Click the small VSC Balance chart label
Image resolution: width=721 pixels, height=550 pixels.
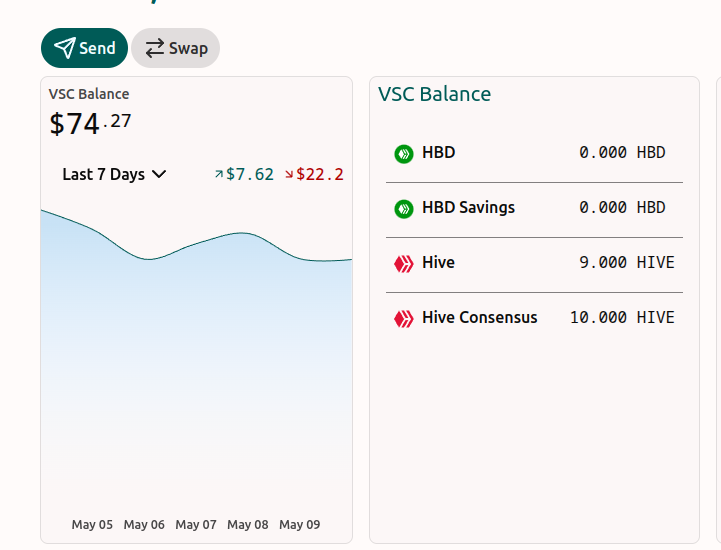[89, 94]
